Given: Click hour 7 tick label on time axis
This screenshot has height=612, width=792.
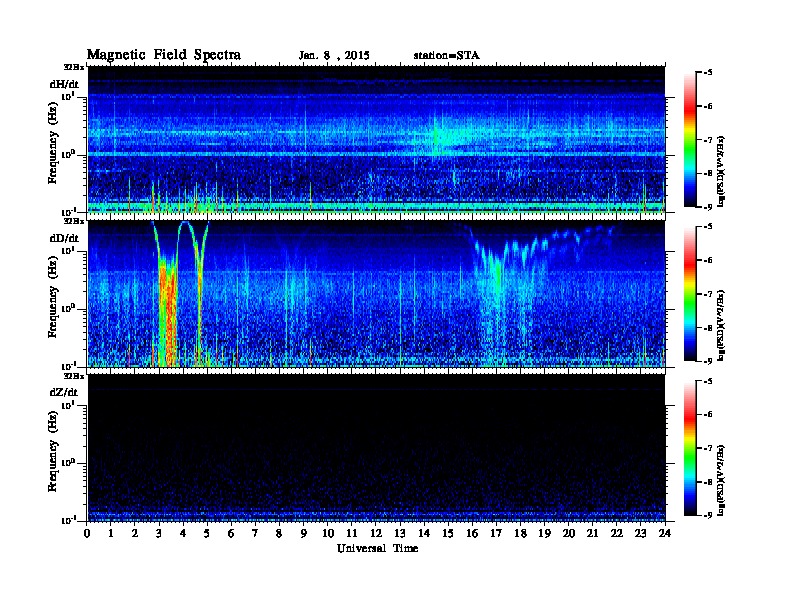Looking at the screenshot, I should (255, 533).
